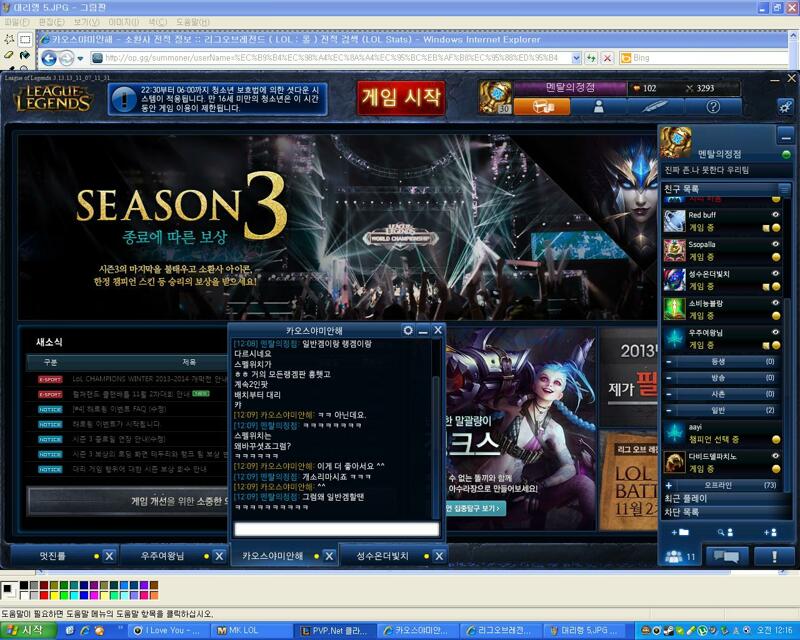Viewport: 800px width, 640px height.
Task: Open the summoner profile icon tab
Action: coord(599,106)
